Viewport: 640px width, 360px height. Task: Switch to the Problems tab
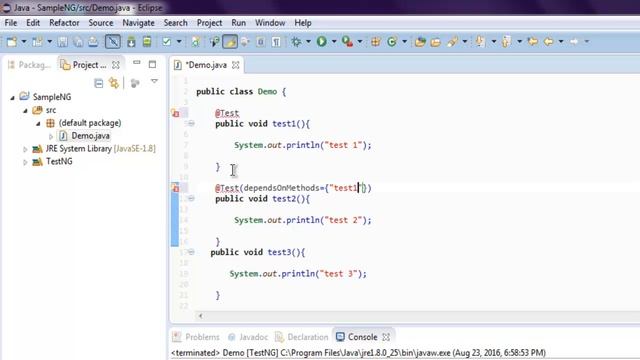tap(197, 337)
